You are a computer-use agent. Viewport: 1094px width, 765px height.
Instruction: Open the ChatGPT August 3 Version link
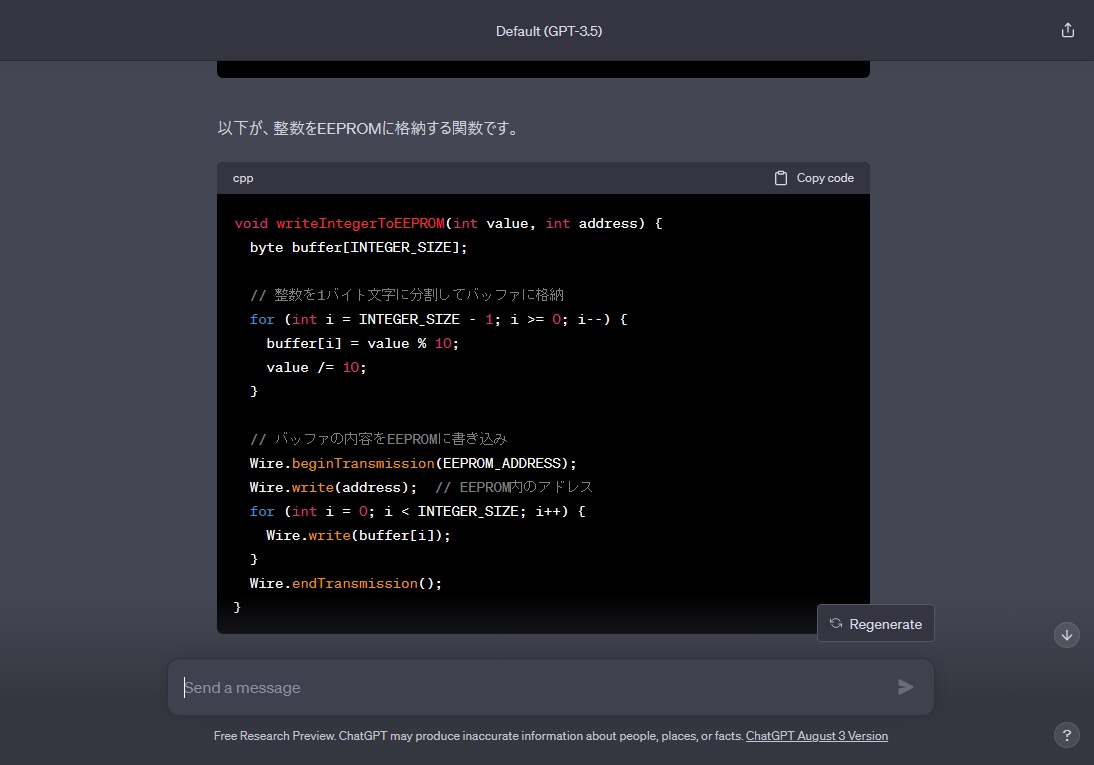click(x=816, y=736)
